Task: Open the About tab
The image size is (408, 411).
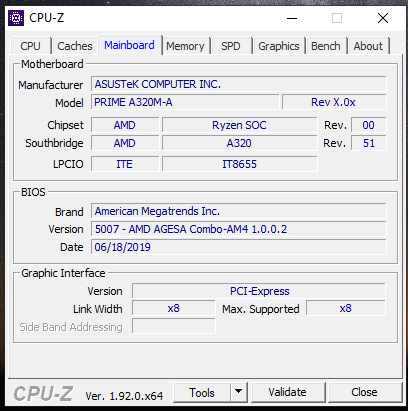Action: pos(368,46)
